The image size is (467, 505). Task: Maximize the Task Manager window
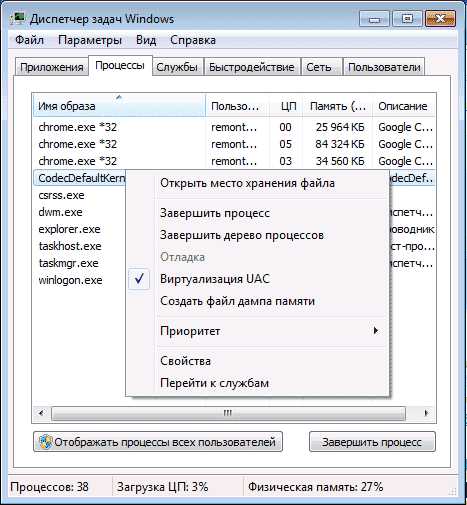pyautogui.click(x=407, y=19)
